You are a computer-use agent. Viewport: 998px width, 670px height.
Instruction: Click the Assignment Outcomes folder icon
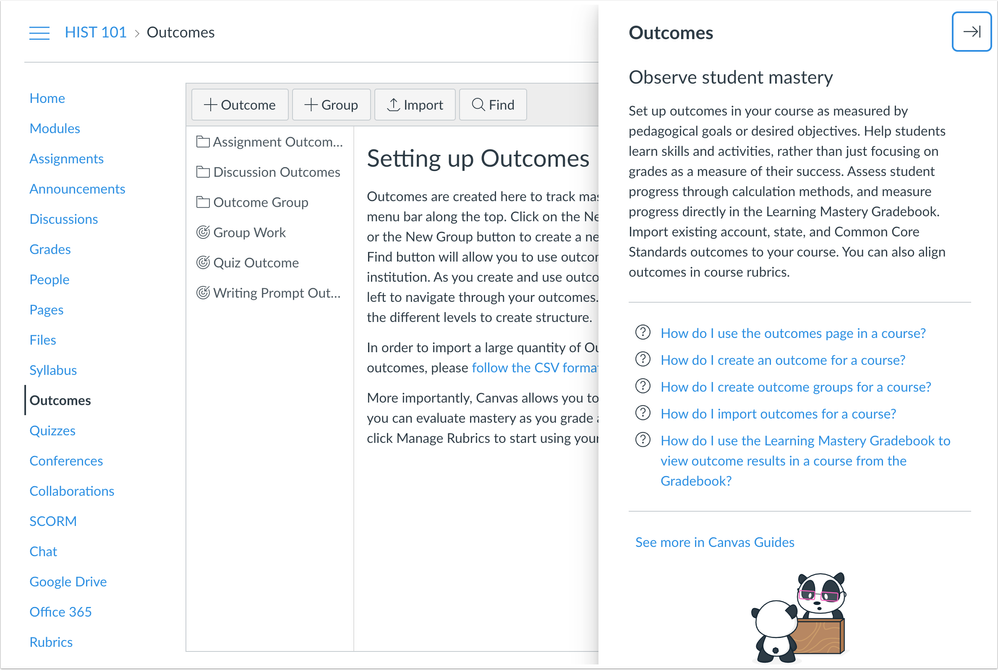click(201, 142)
